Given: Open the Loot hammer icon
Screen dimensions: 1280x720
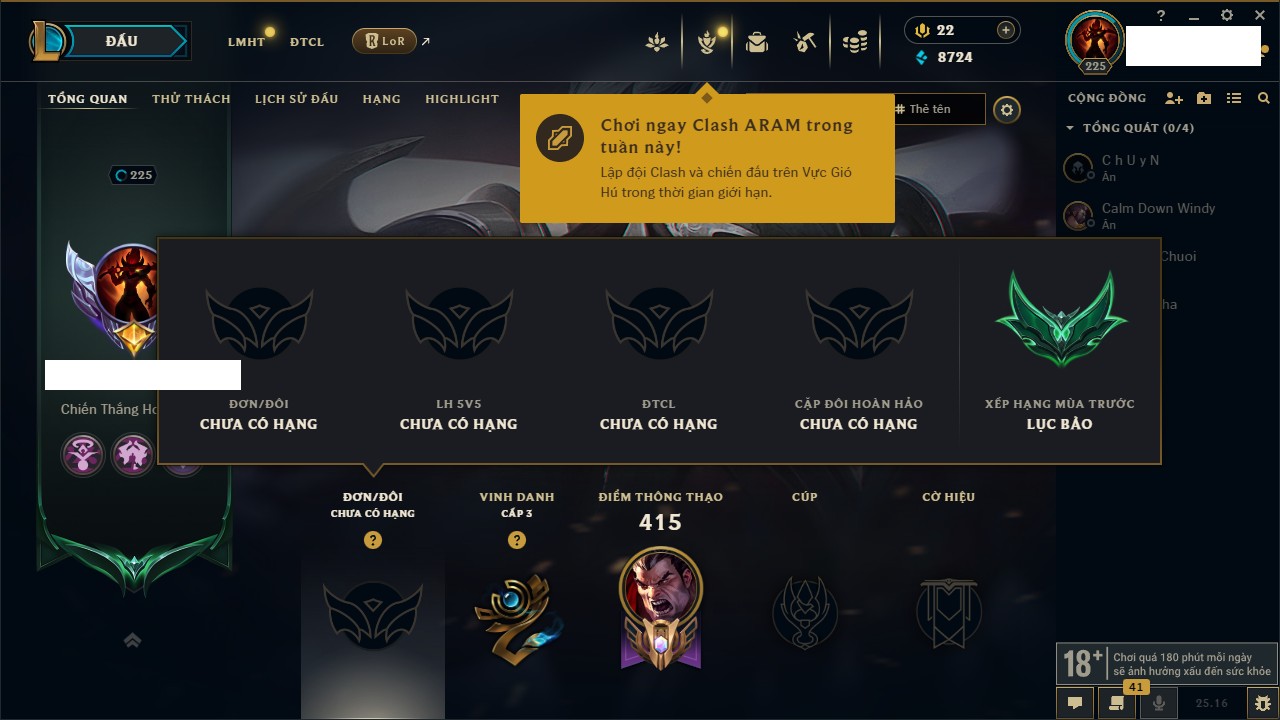Looking at the screenshot, I should point(805,42).
